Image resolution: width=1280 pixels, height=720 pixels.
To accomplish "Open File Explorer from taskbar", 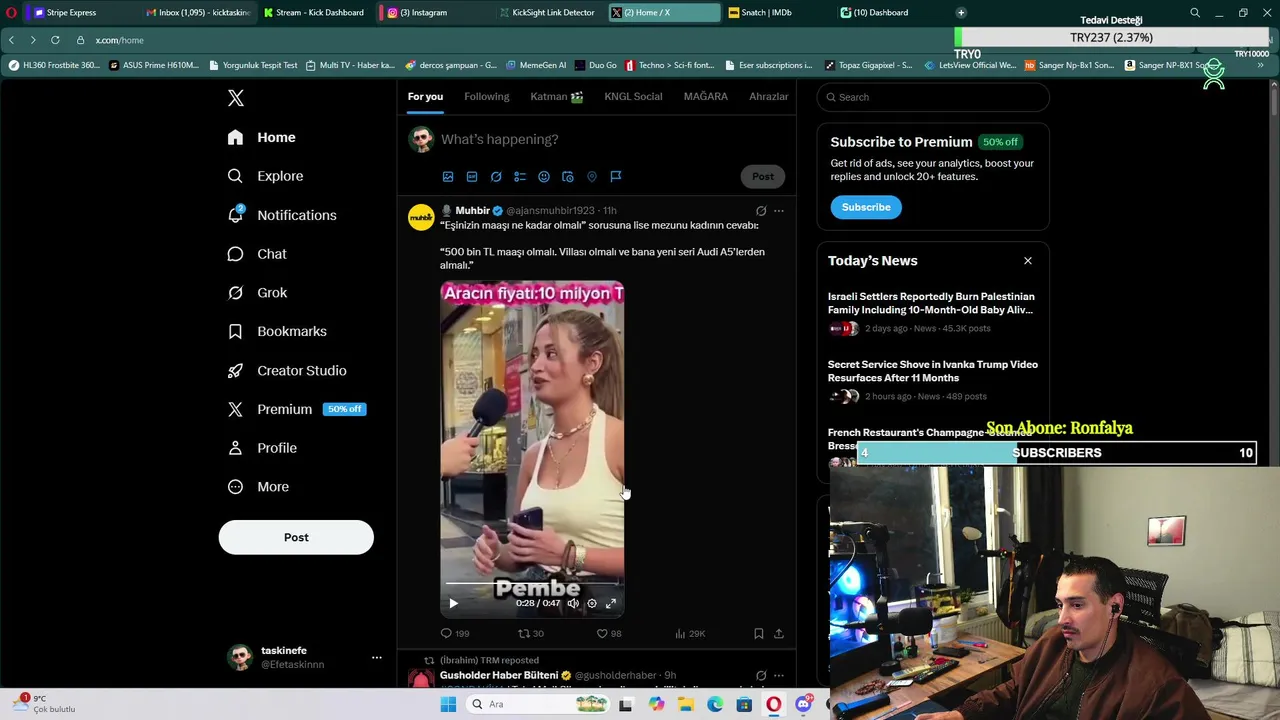I will pos(685,704).
